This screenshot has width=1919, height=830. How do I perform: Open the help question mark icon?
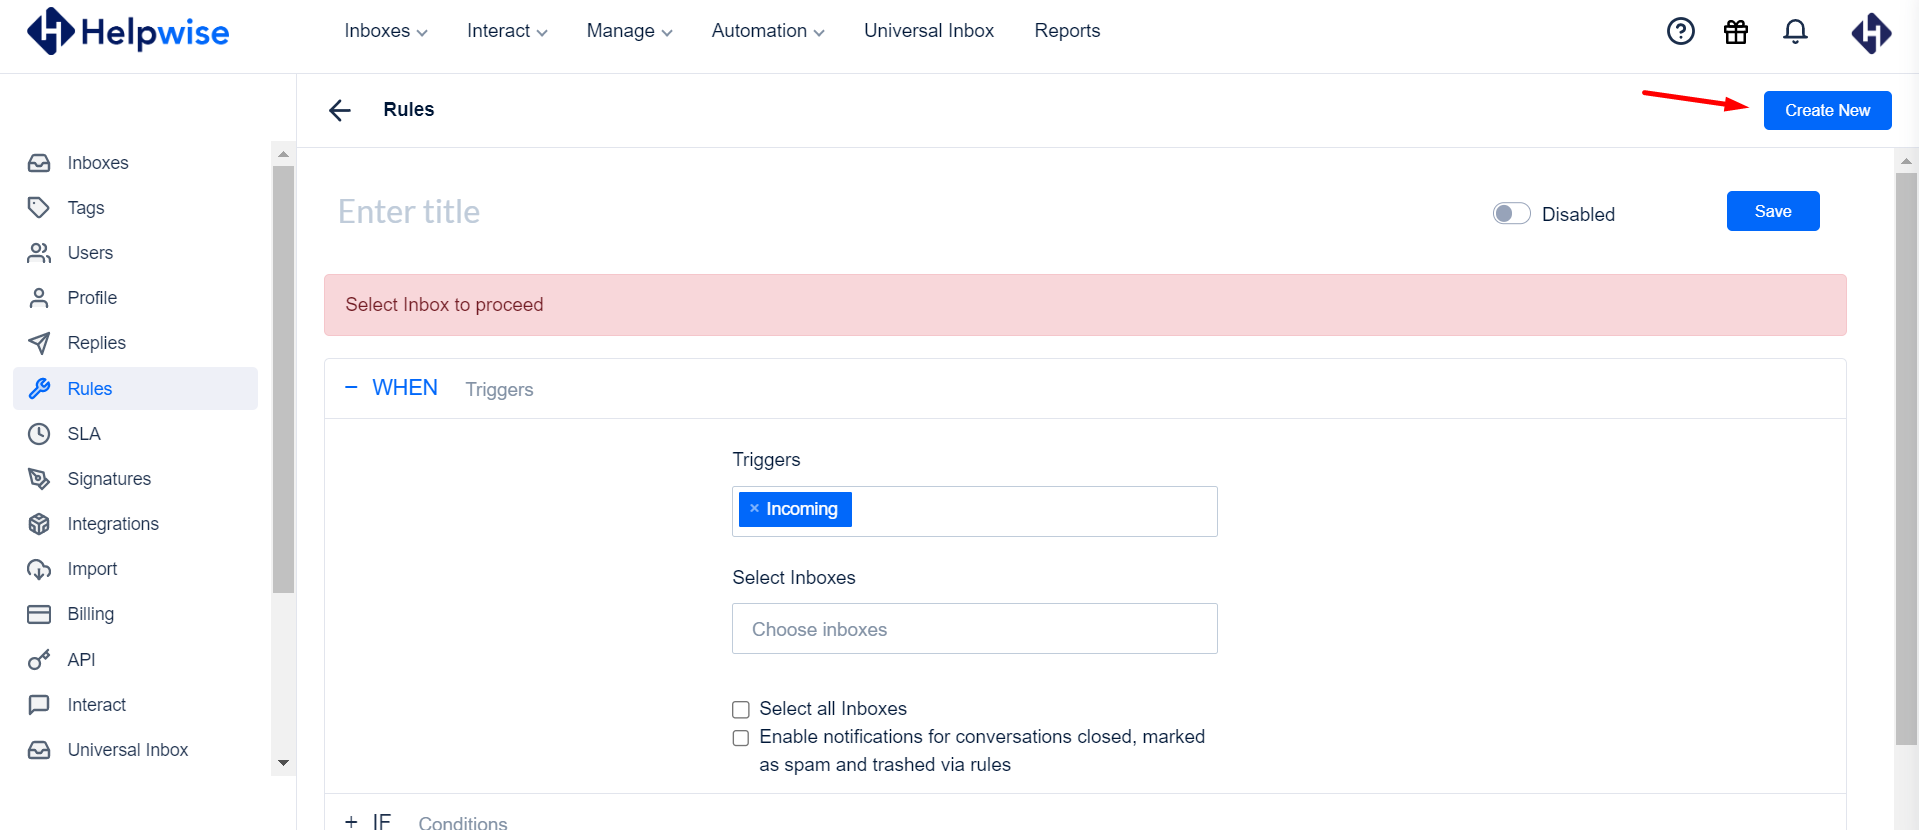(x=1681, y=32)
